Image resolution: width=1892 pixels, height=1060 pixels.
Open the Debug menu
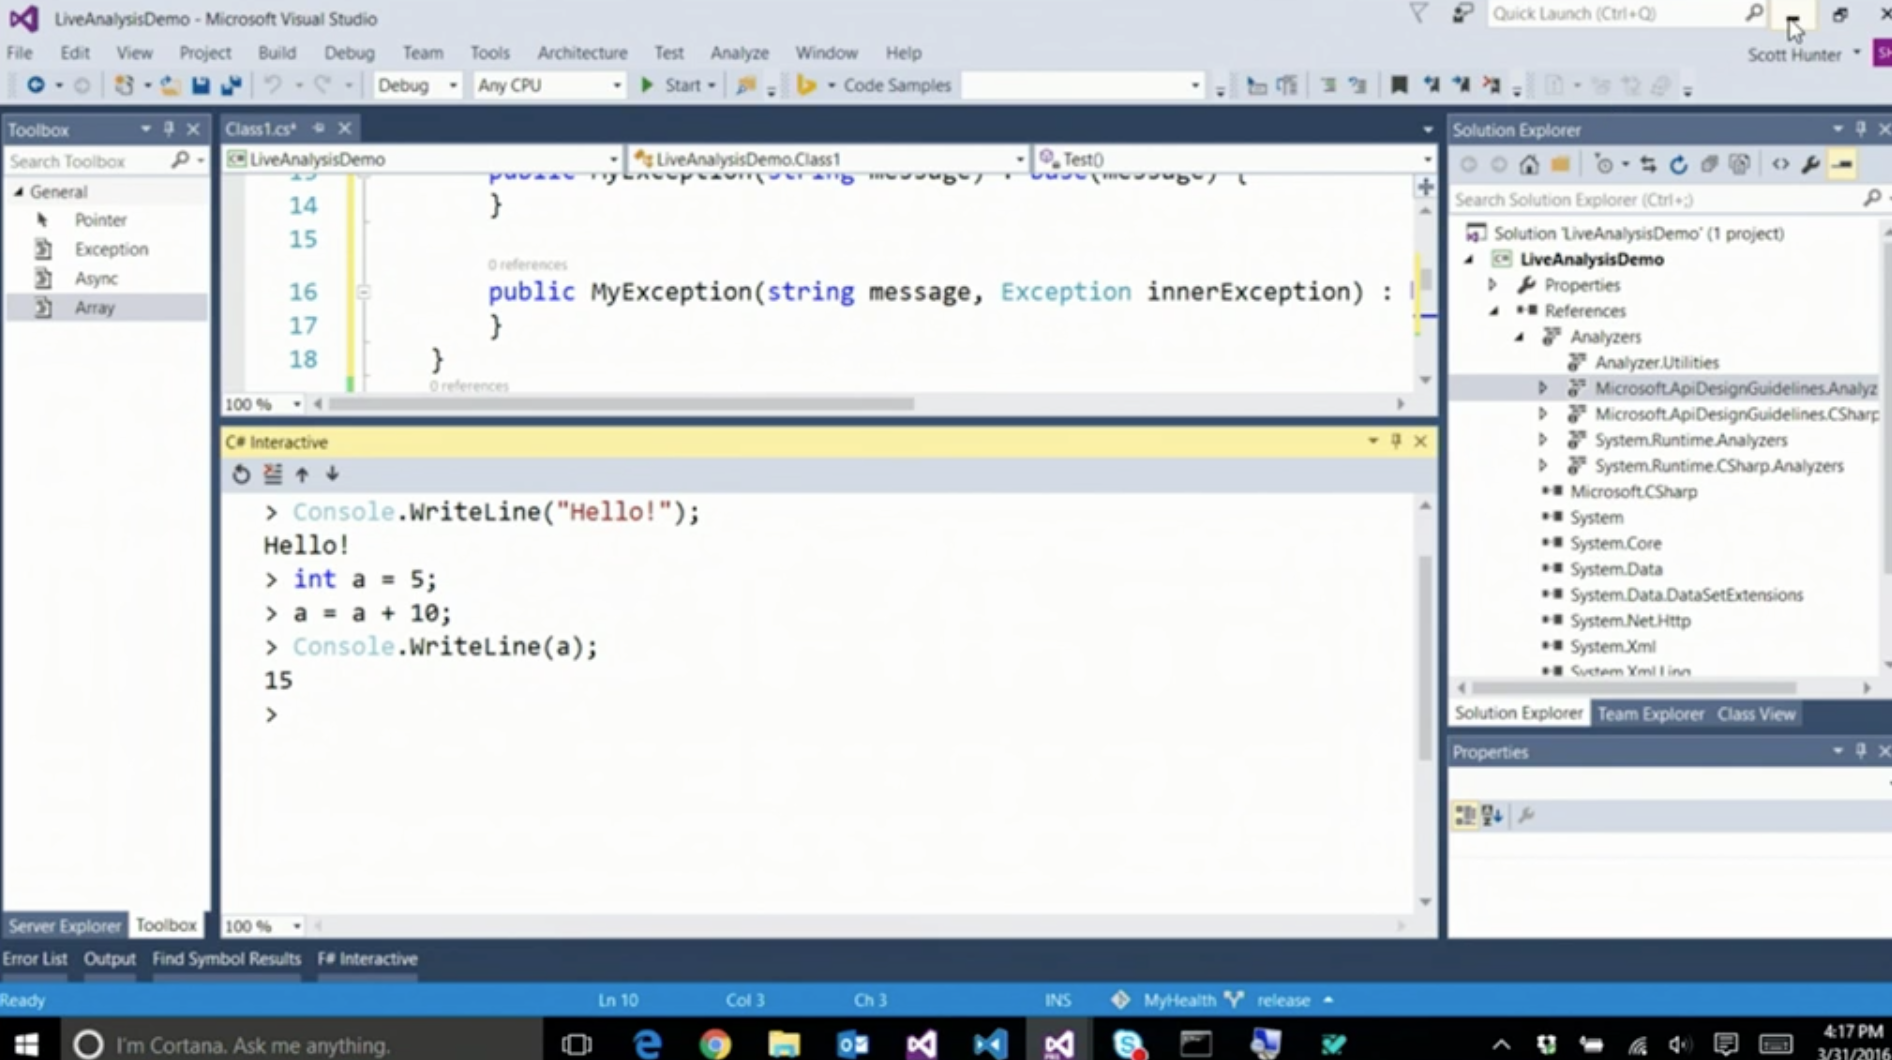pyautogui.click(x=349, y=53)
